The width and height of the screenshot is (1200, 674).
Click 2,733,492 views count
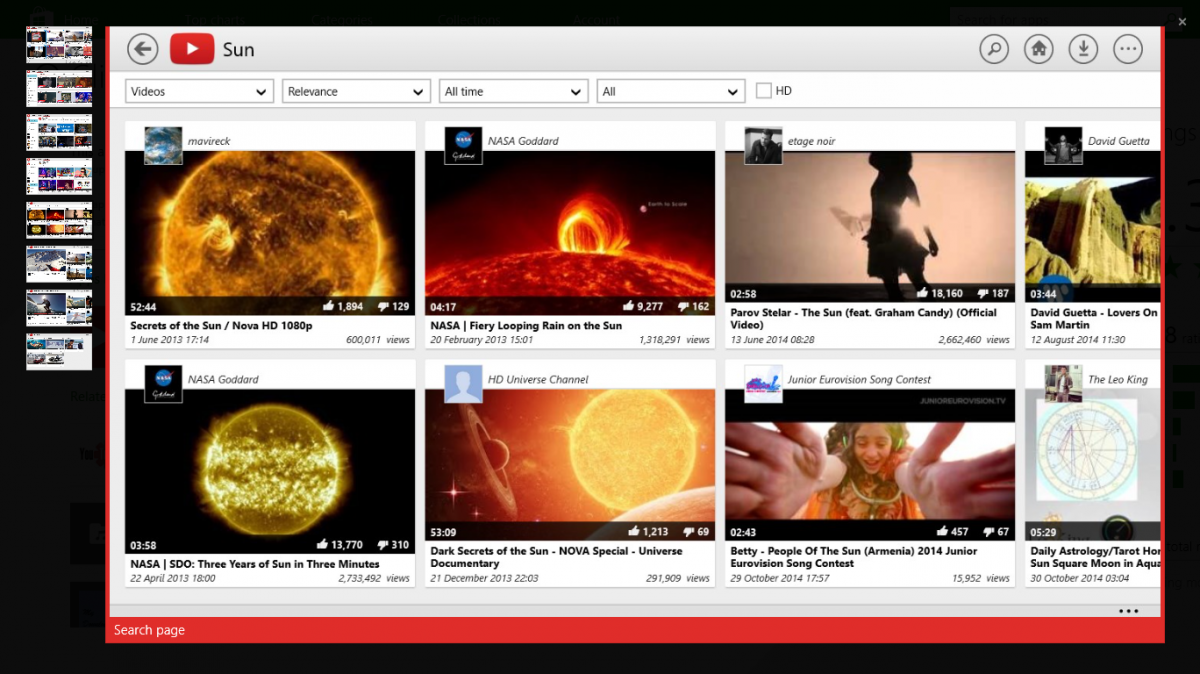coord(374,578)
